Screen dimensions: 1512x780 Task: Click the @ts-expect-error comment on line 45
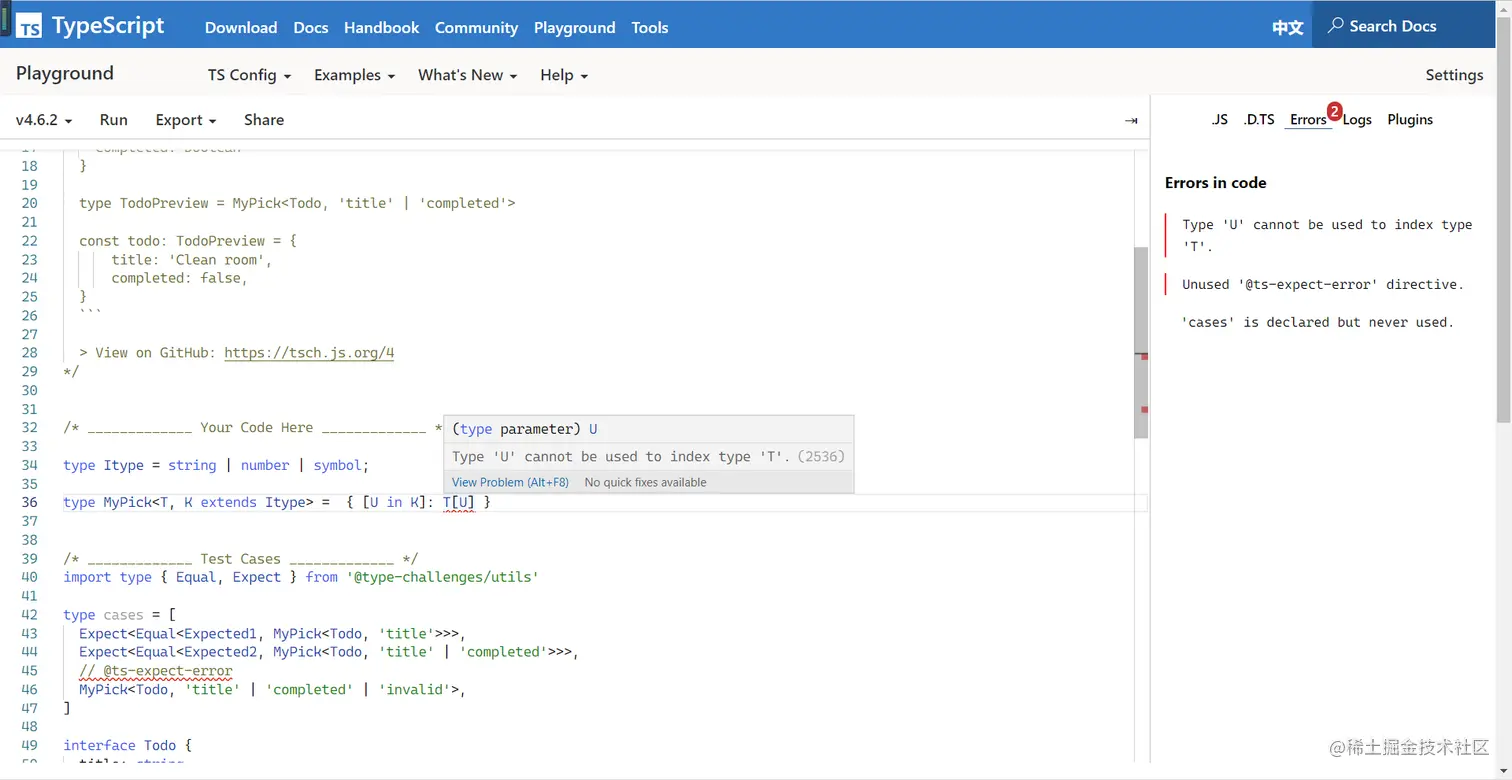point(156,671)
